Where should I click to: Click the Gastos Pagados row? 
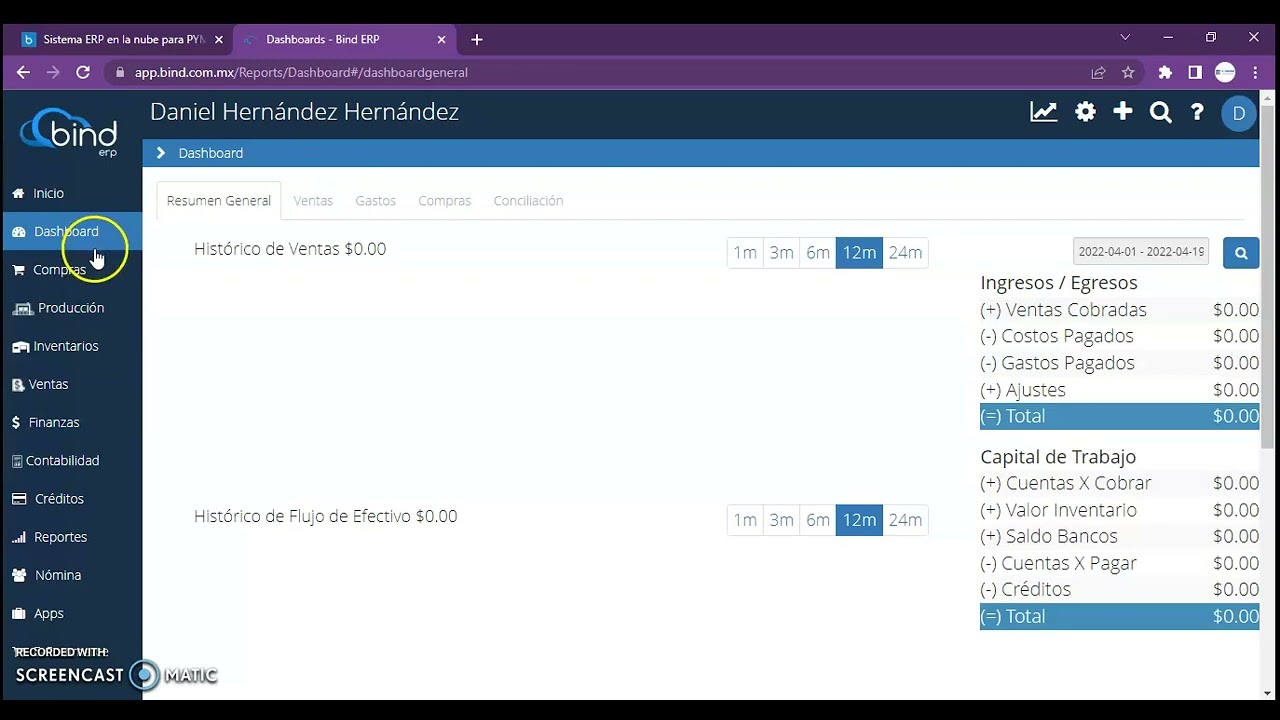point(1119,363)
